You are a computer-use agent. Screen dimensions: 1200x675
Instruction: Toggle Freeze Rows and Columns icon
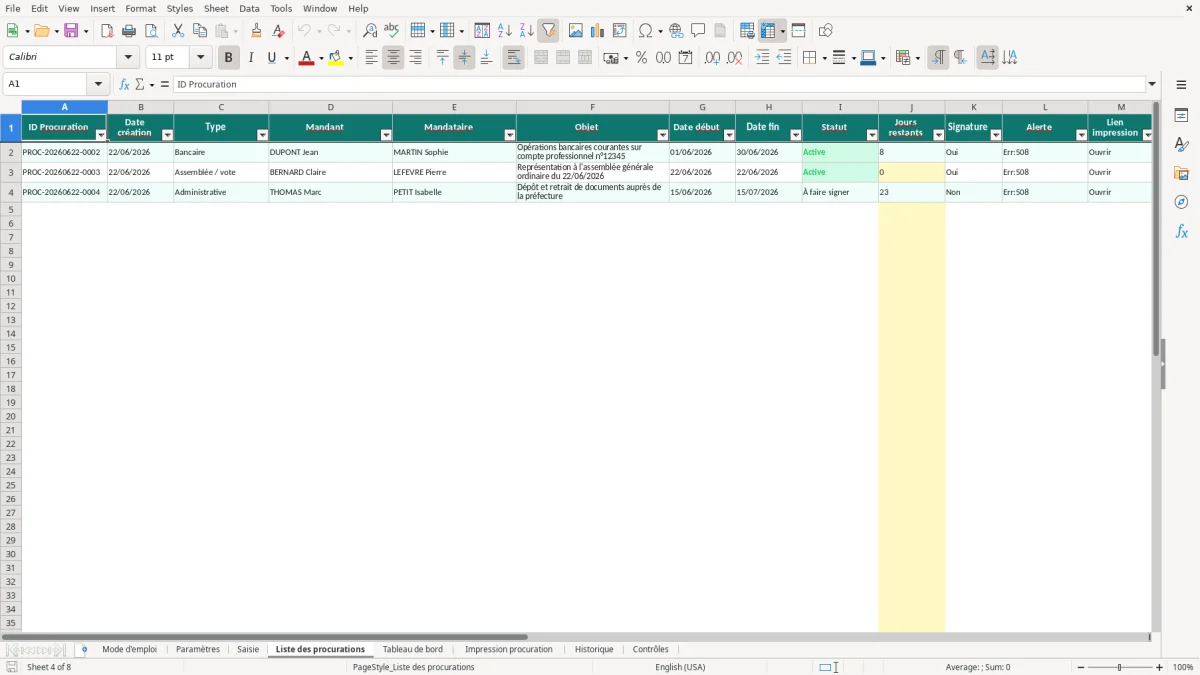[768, 31]
